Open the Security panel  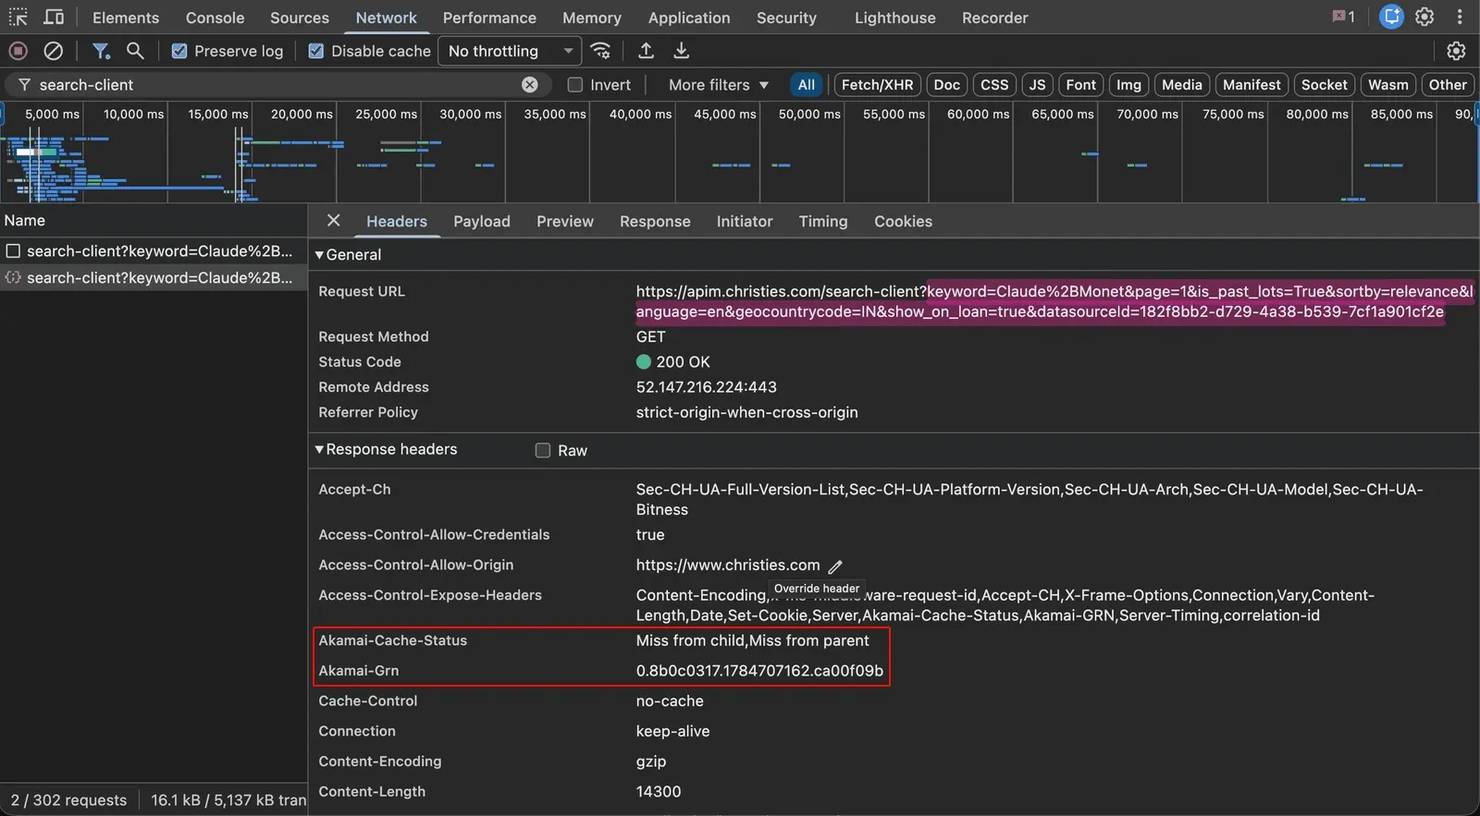(x=786, y=18)
